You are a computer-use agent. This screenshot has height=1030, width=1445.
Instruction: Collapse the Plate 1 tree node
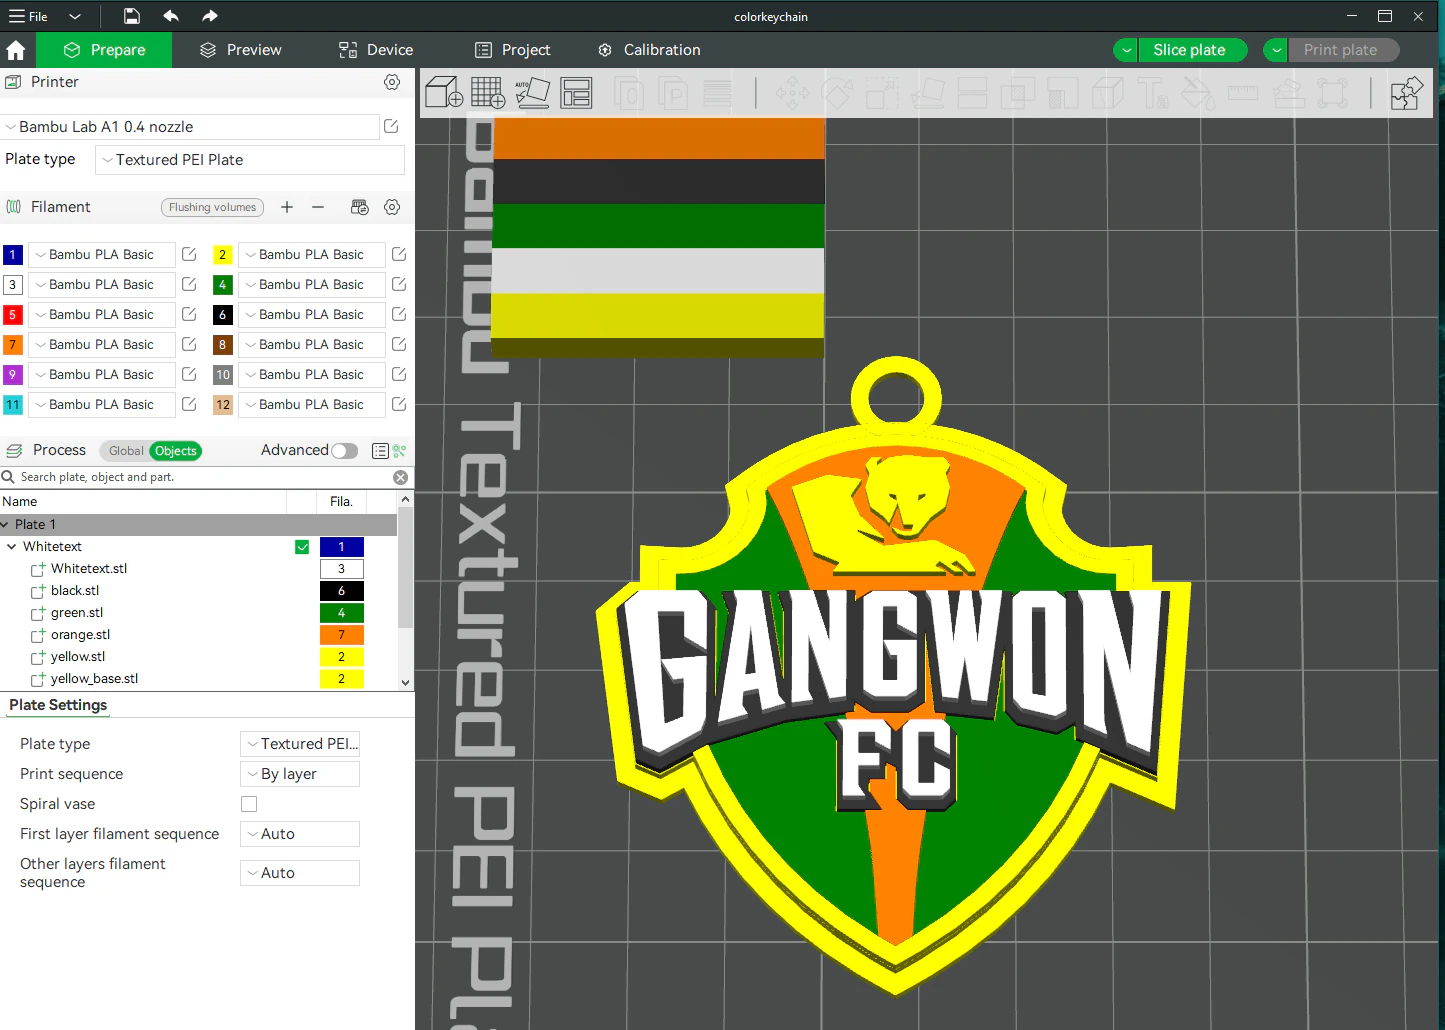click(6, 525)
